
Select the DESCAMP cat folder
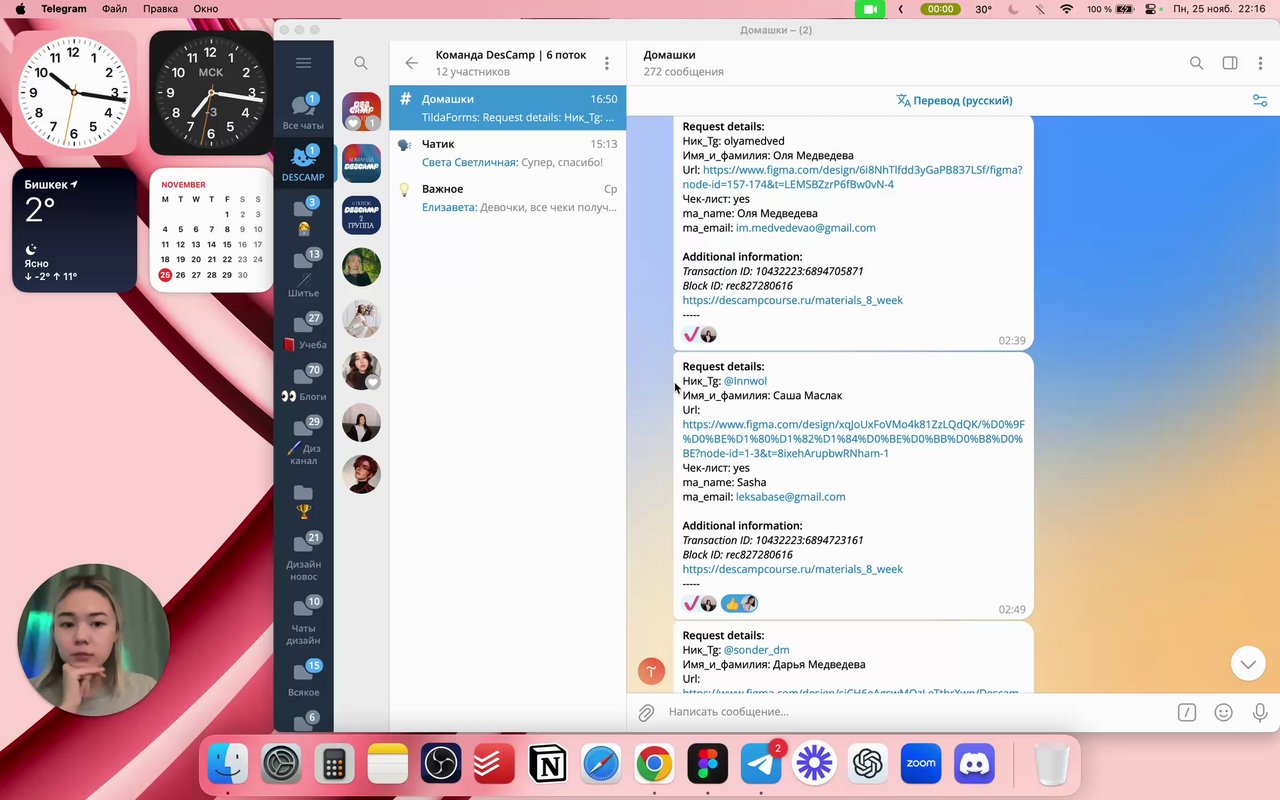coord(303,163)
